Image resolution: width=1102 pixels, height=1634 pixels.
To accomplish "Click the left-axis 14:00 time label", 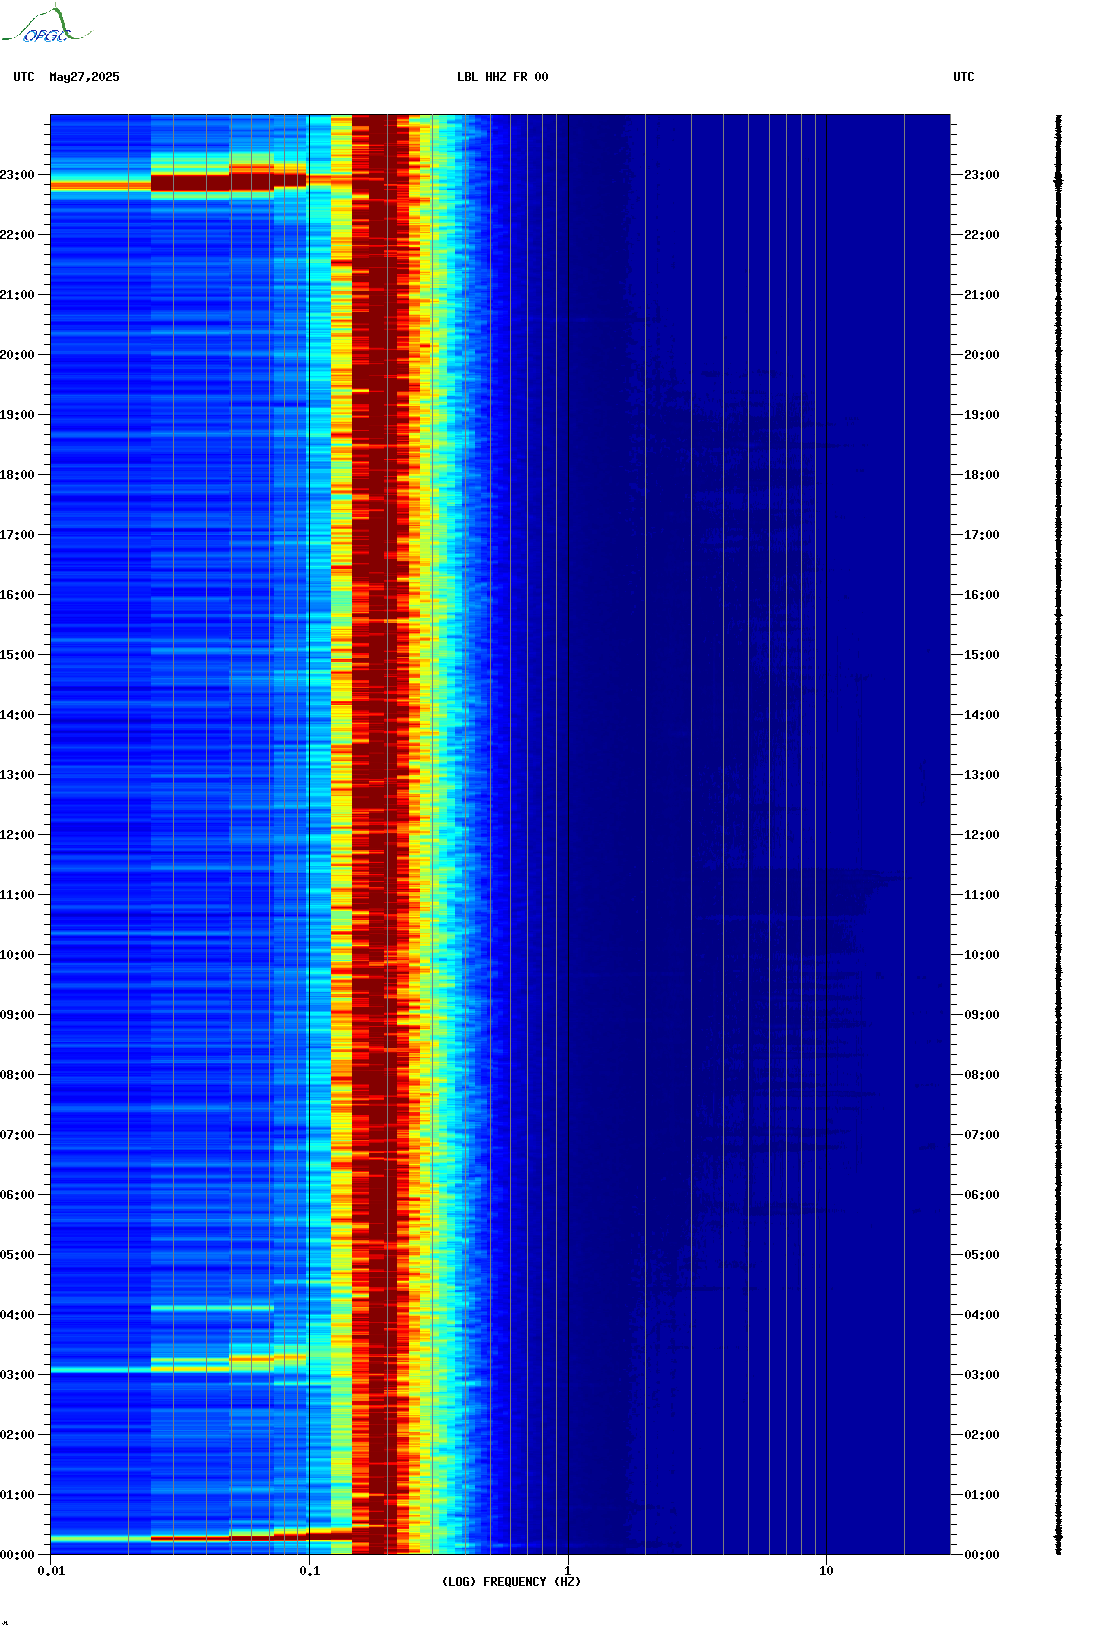I will tap(17, 715).
